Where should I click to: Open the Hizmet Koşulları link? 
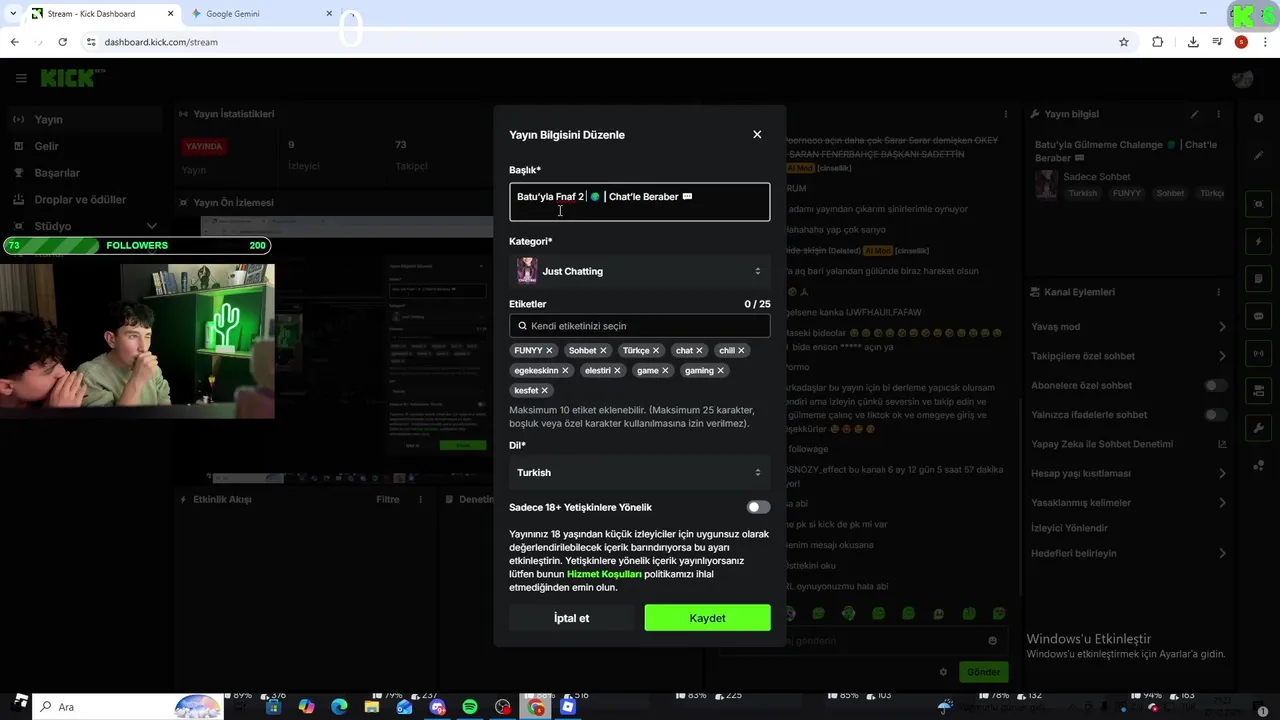pos(604,574)
